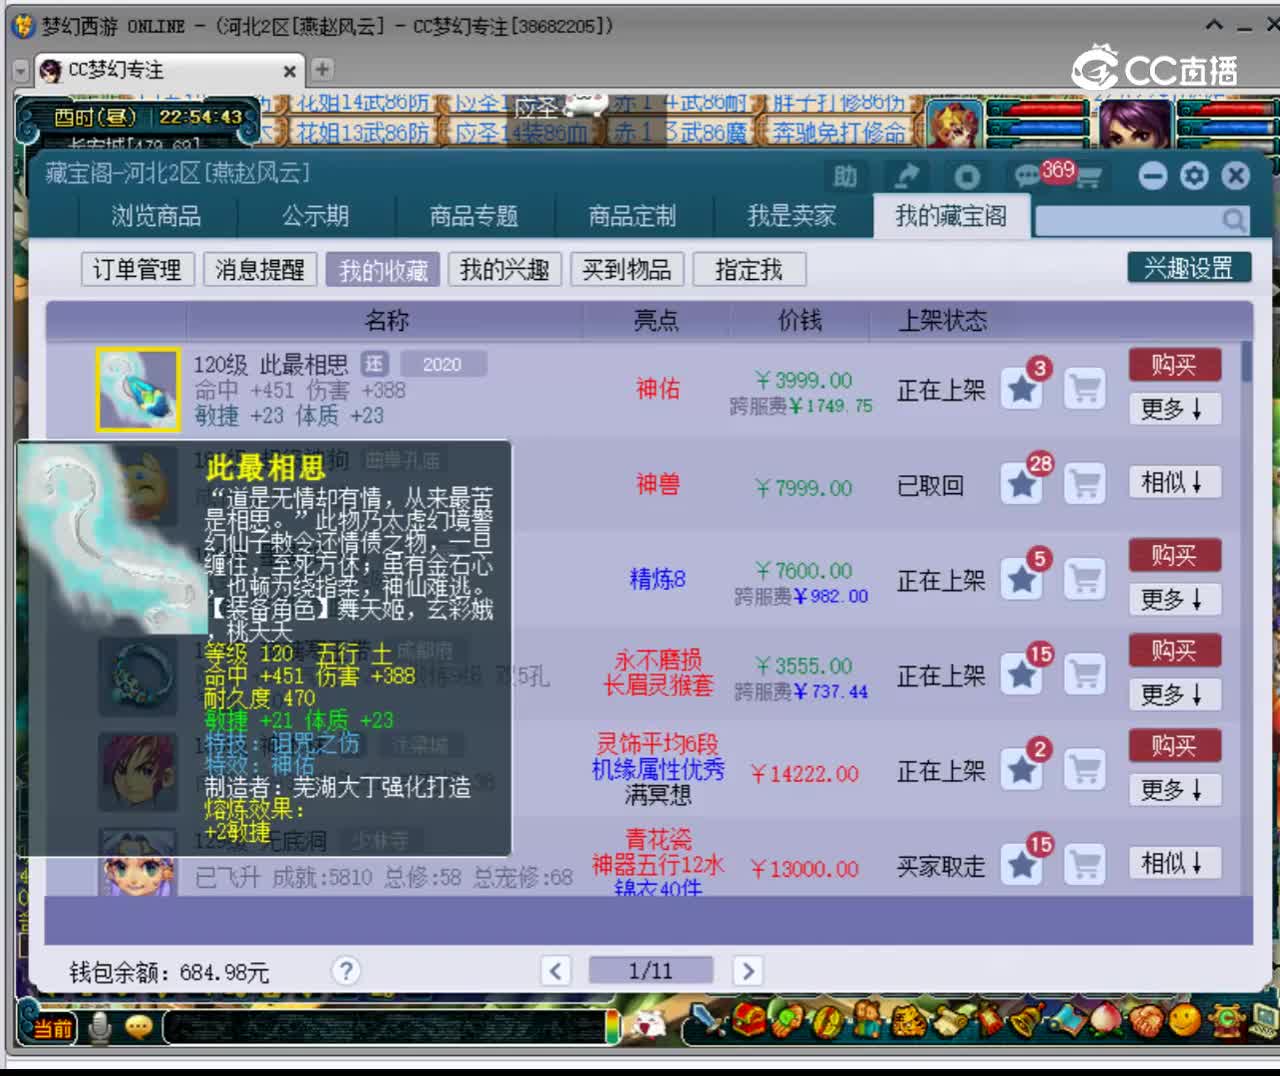Open tab list dropdown left of CC梦幻专注
The image size is (1280, 1076).
[21, 71]
